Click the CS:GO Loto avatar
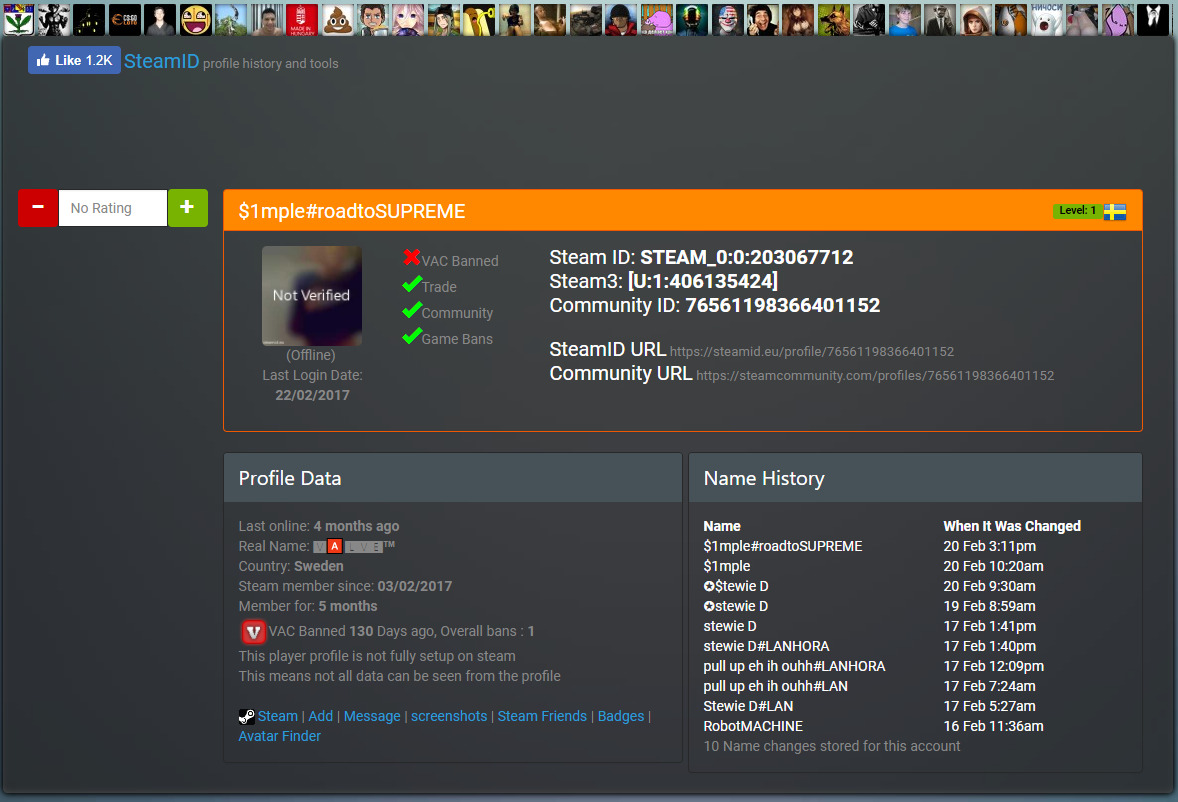1178x802 pixels. 125,20
